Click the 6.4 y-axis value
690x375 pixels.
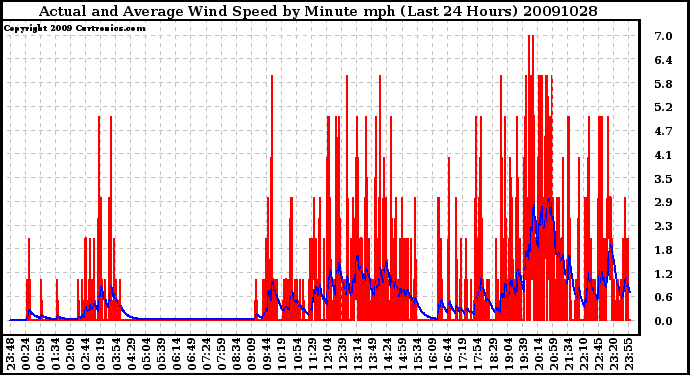[663, 60]
